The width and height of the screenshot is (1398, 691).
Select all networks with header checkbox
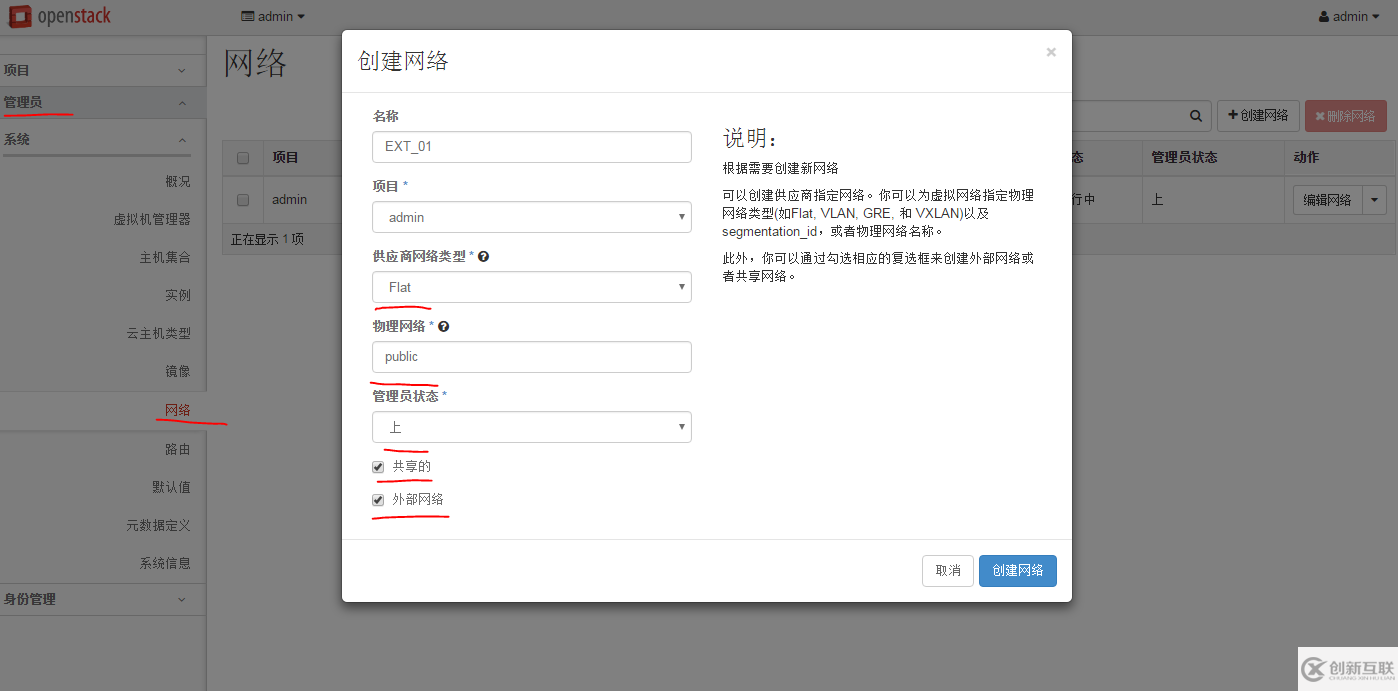coord(243,158)
